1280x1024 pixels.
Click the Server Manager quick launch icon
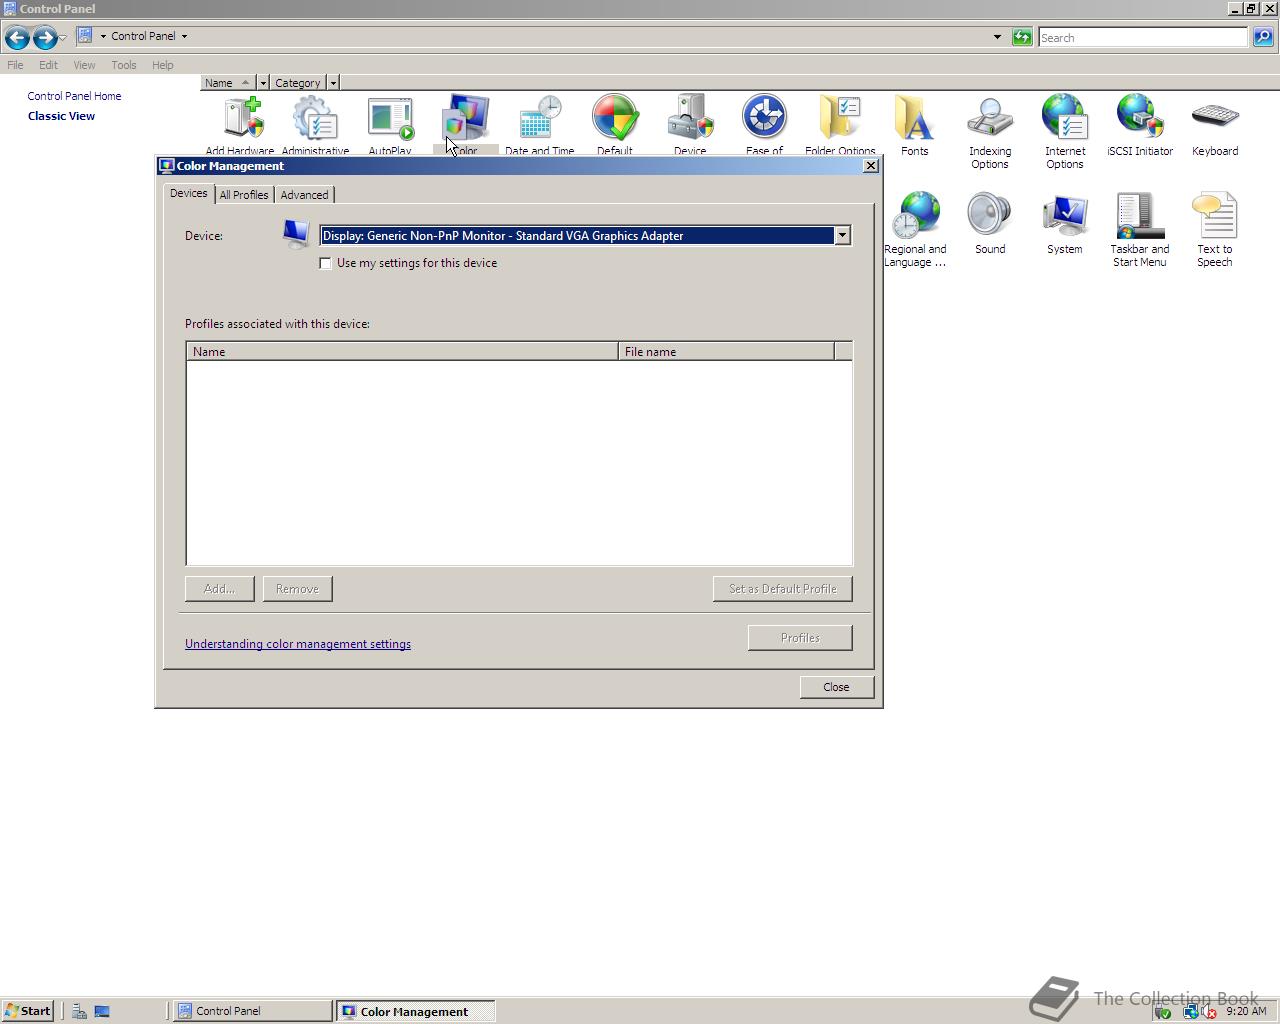coord(79,1011)
